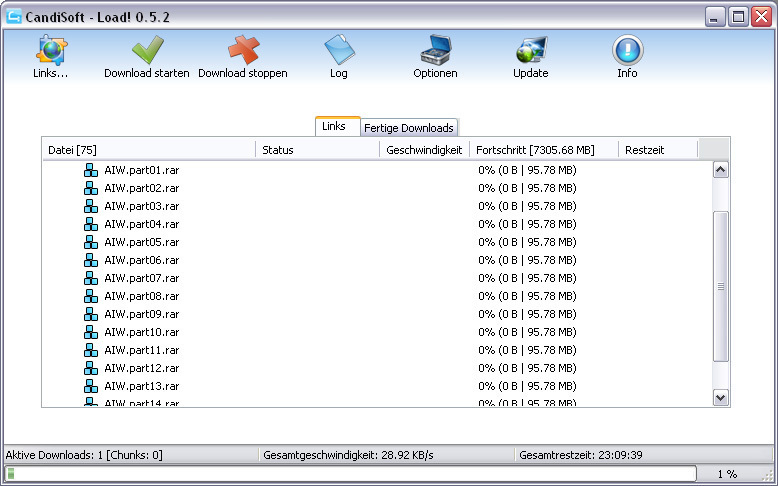Sort by the Datei [75] column header
Viewport: 778px width, 486px height.
tap(149, 149)
